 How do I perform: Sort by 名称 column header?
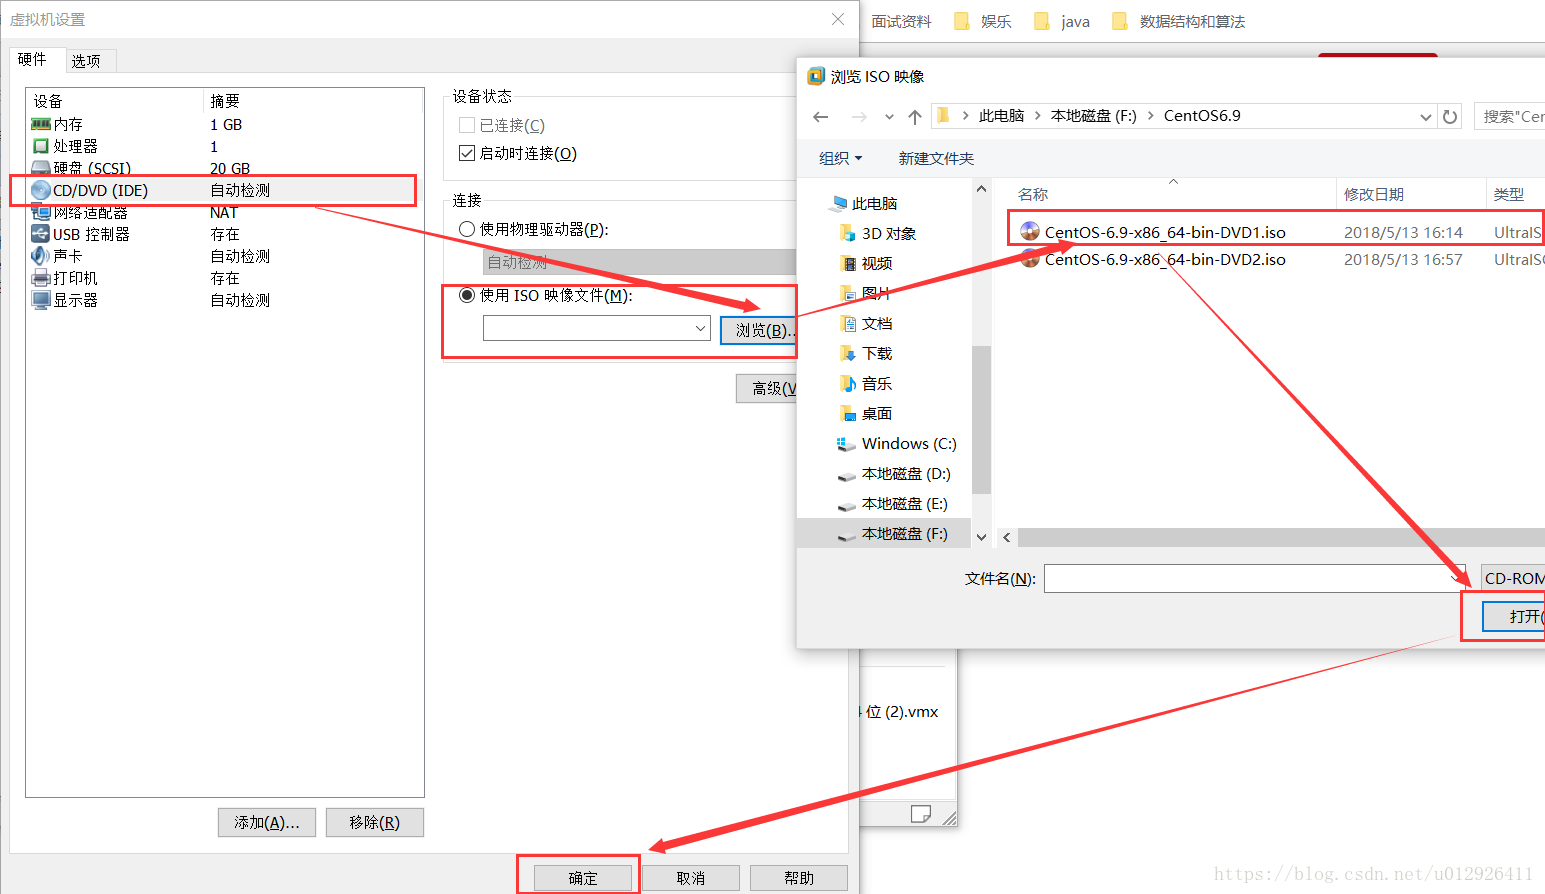[x=1033, y=194]
